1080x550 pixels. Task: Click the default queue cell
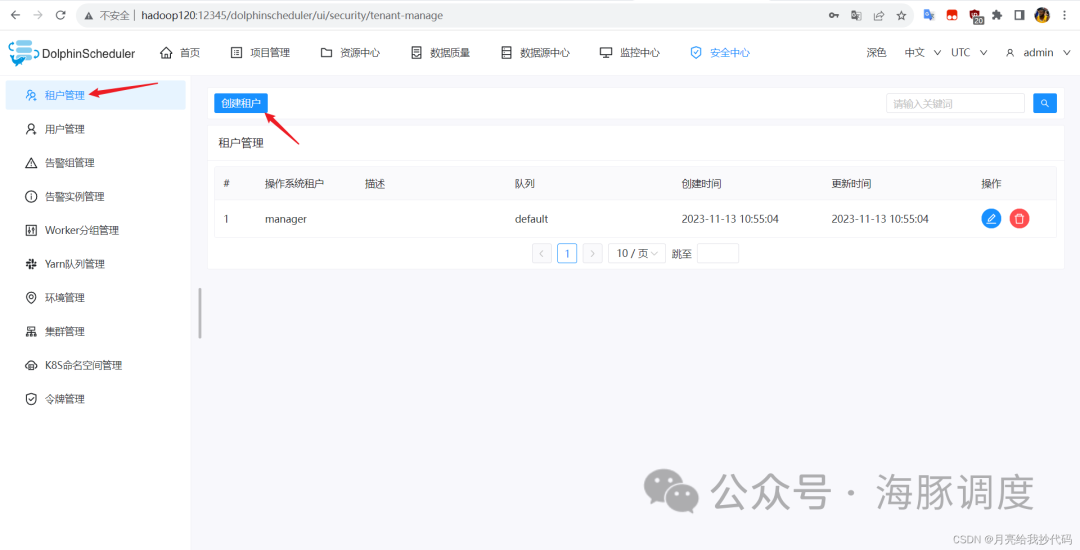(531, 219)
